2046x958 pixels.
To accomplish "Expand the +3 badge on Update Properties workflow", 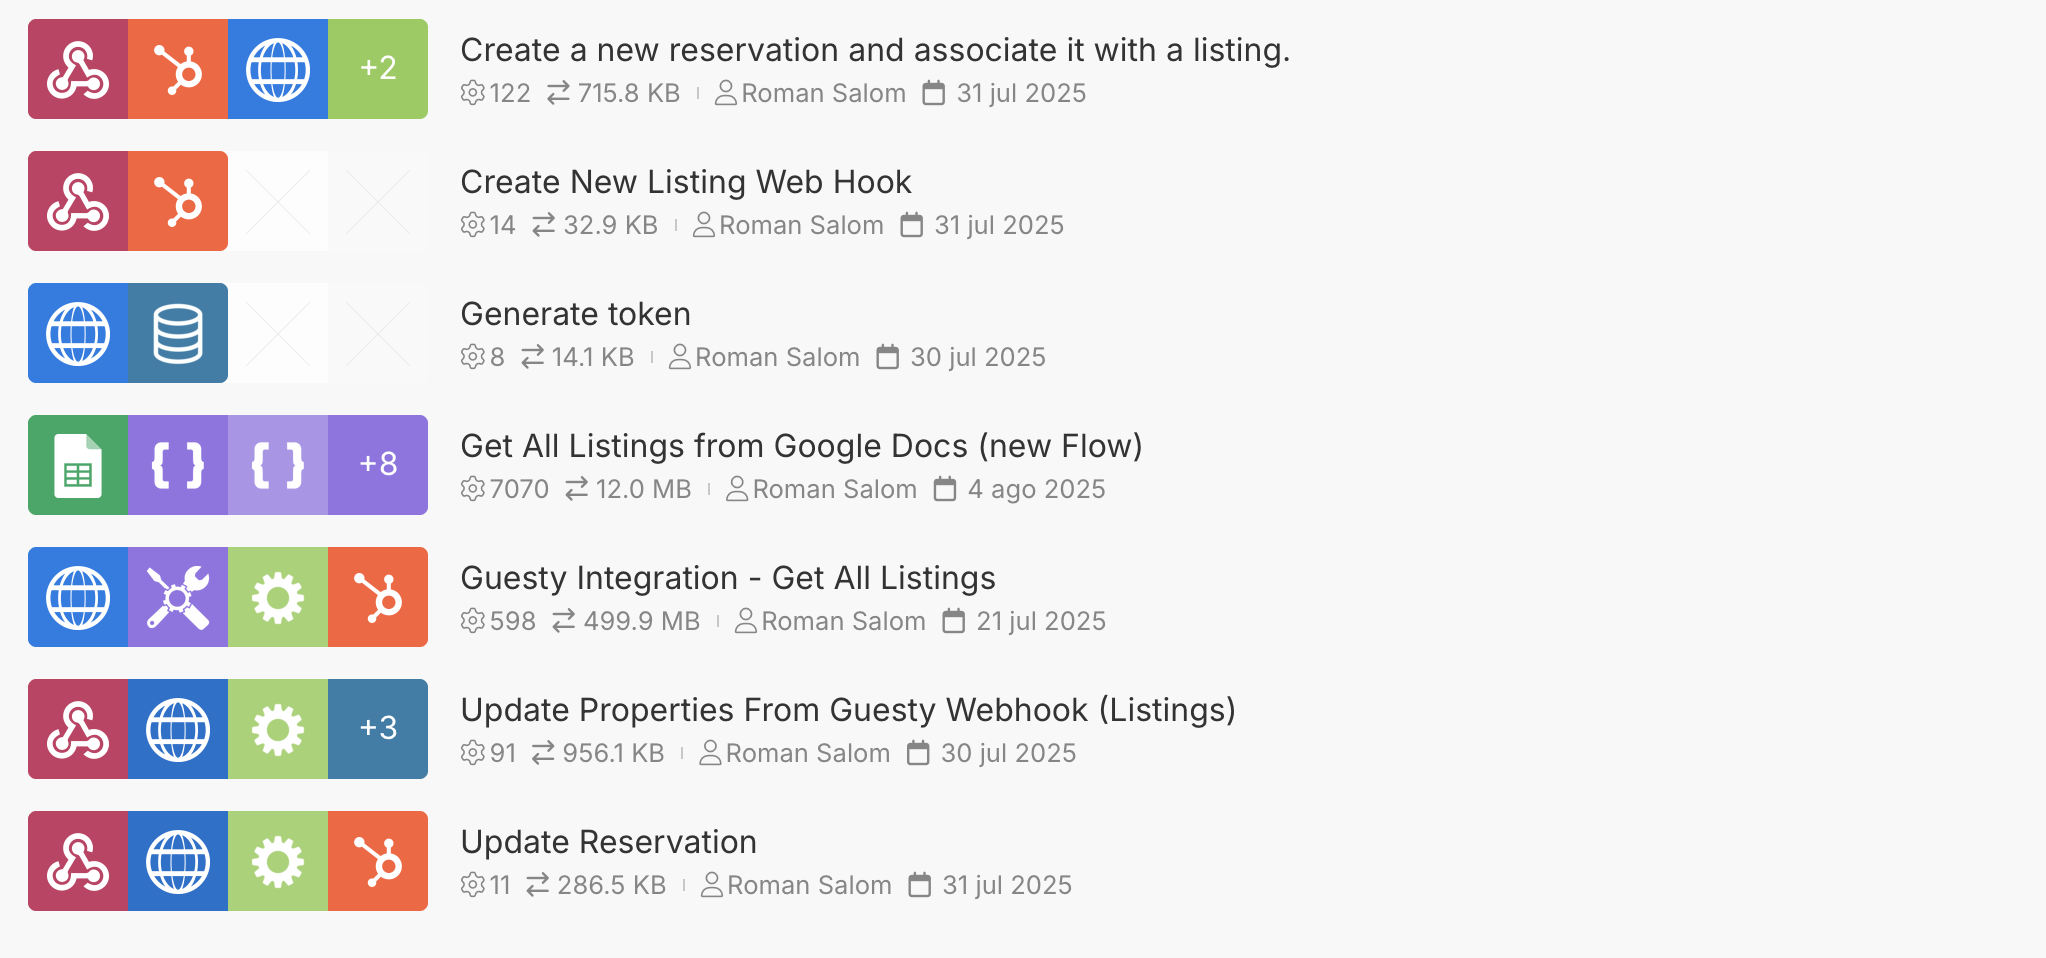I will click(x=378, y=729).
